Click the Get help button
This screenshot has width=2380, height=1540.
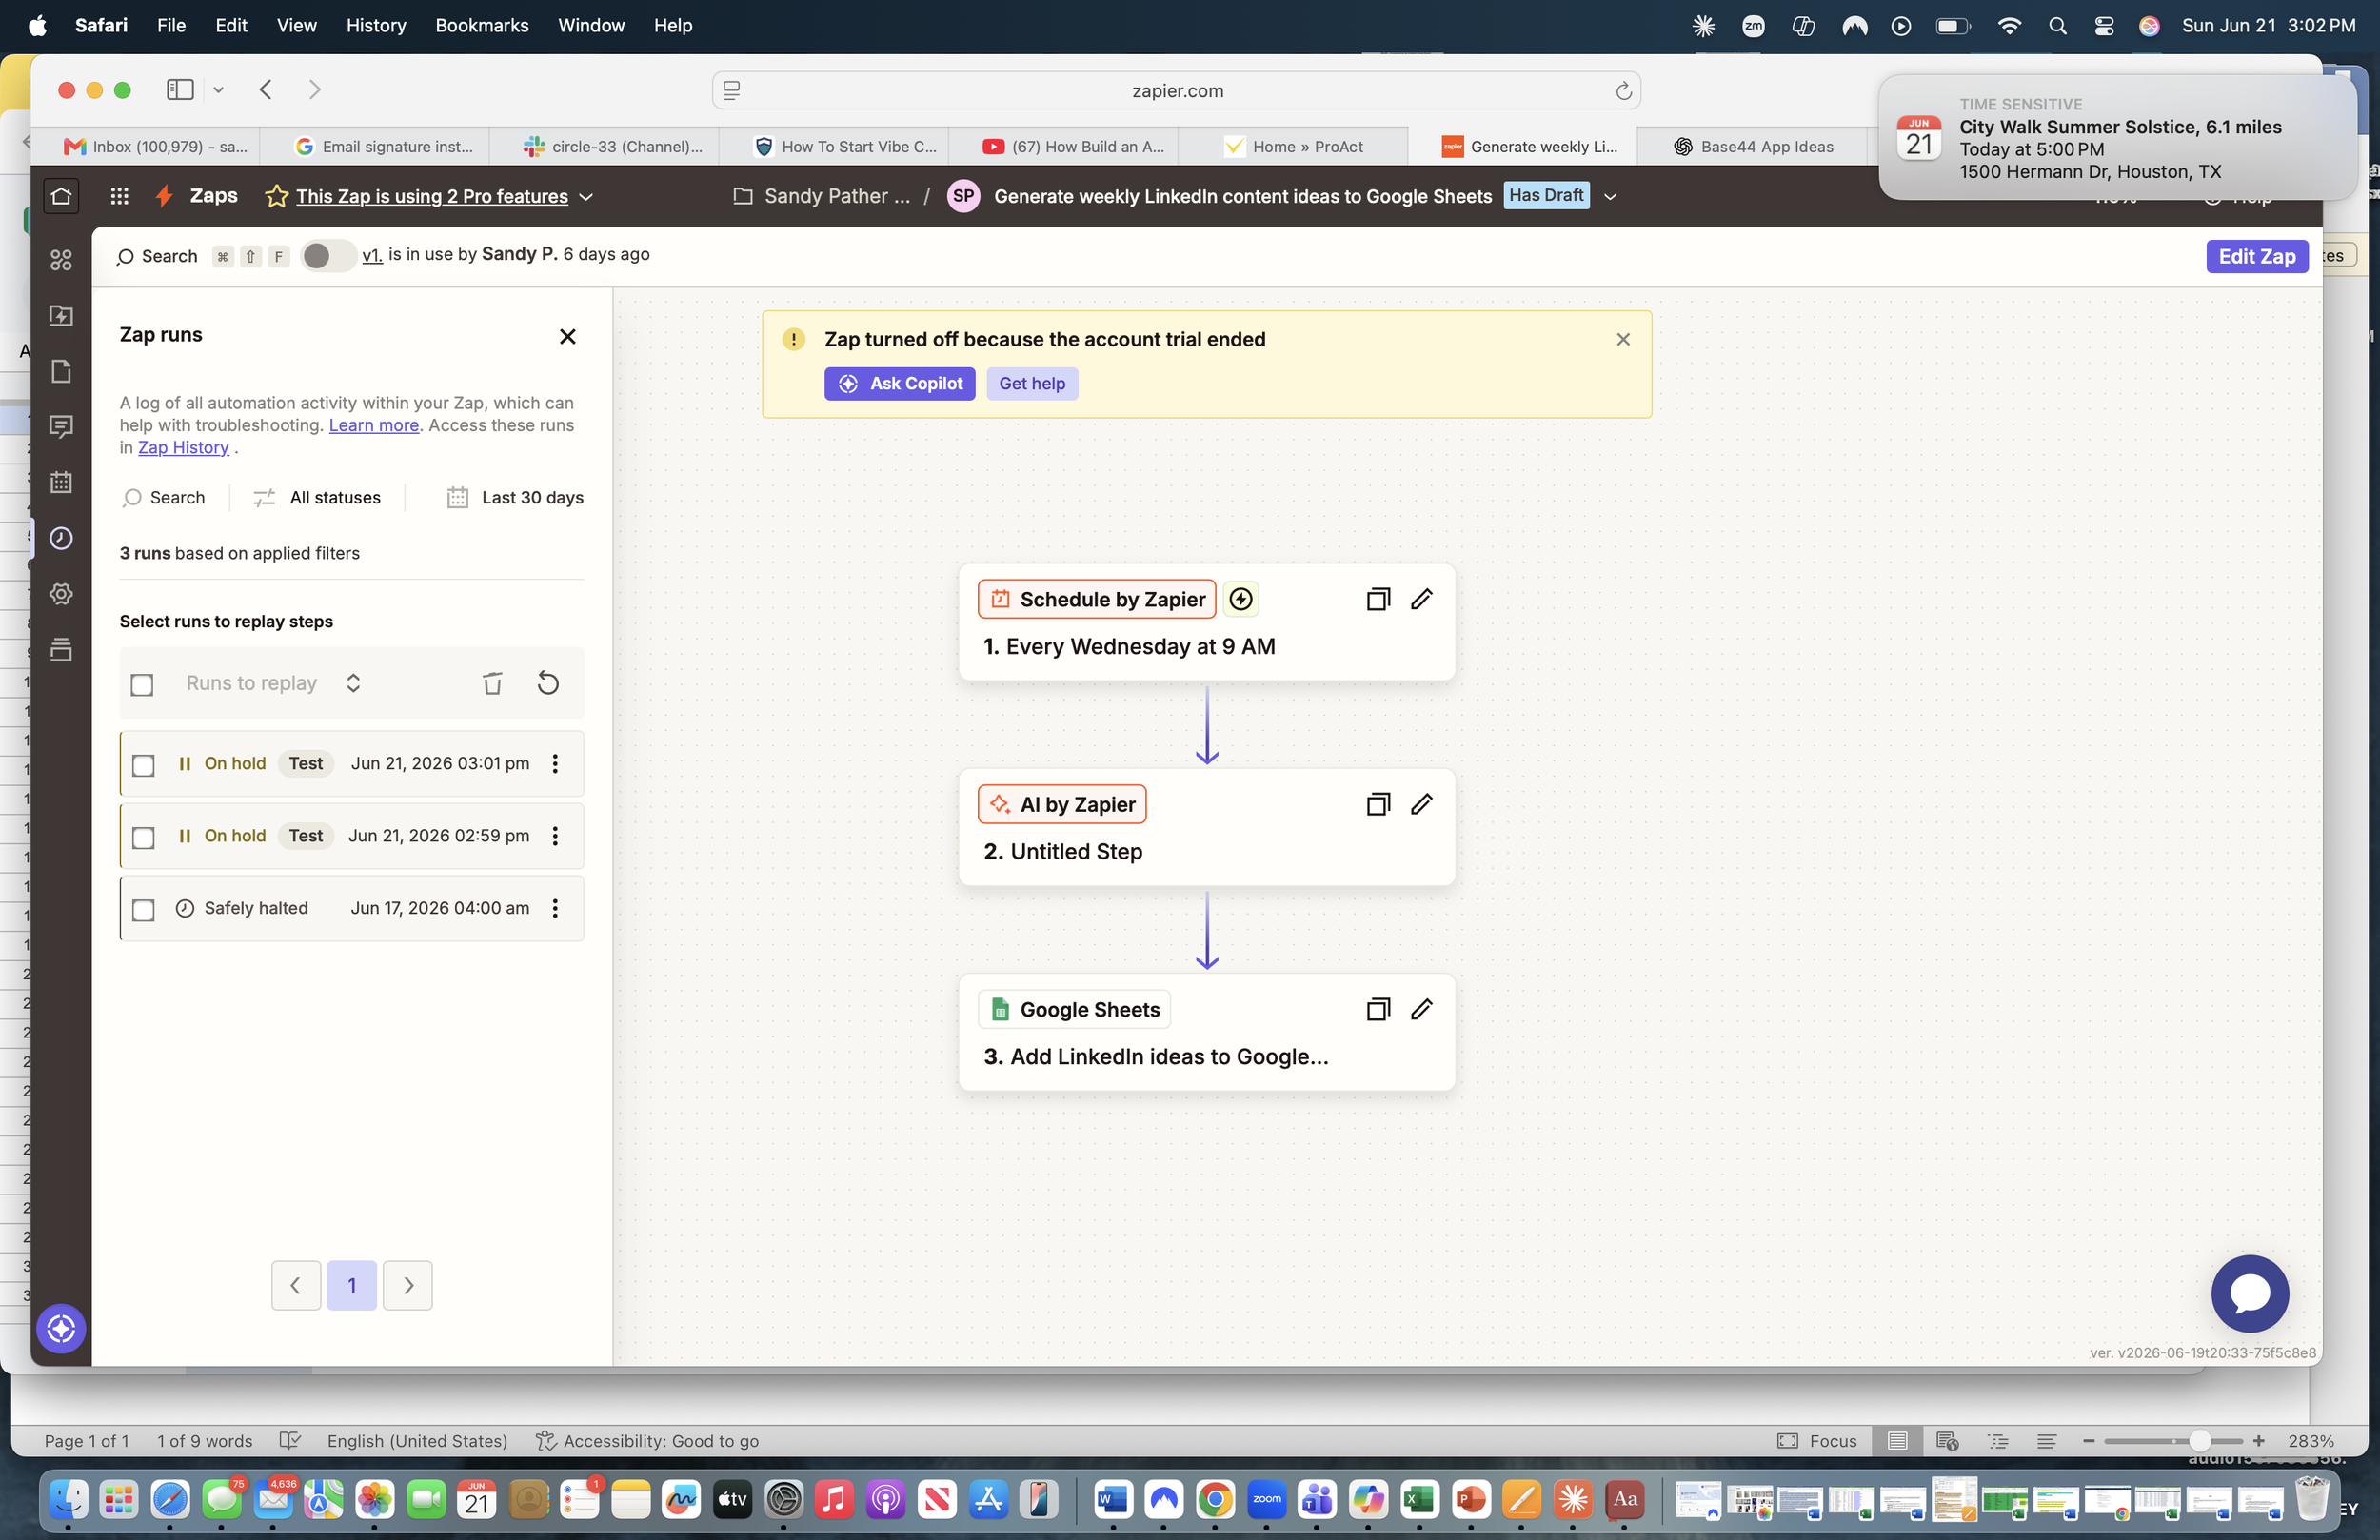1032,384
